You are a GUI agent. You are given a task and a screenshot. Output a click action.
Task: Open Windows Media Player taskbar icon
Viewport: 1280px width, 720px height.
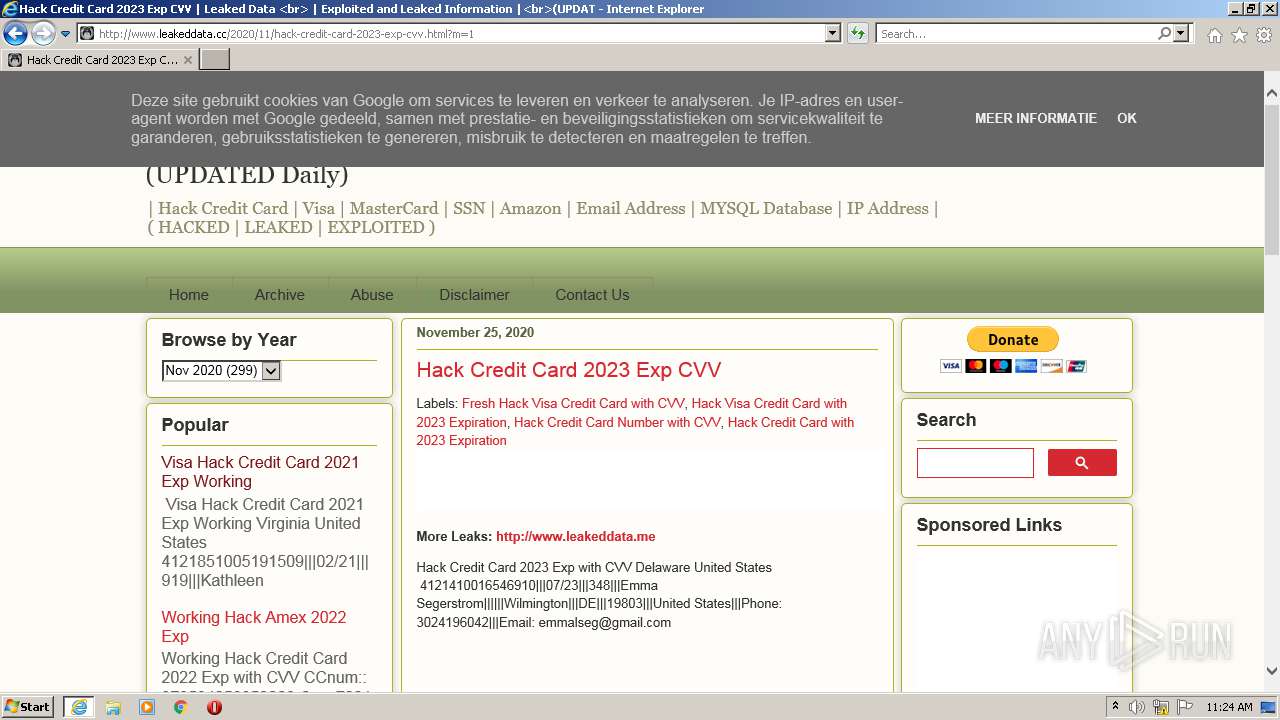point(147,707)
